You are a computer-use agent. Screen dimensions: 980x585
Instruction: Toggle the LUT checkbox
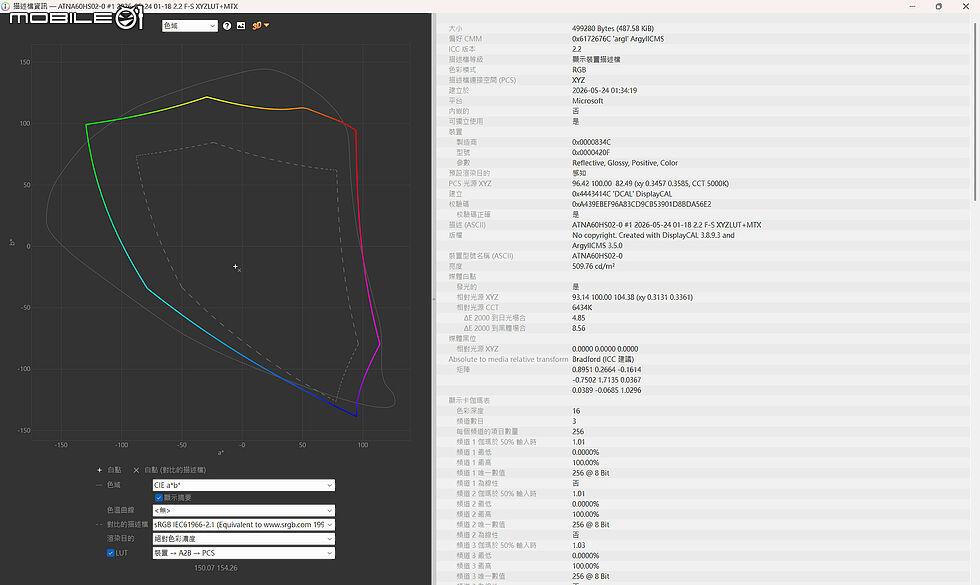point(111,553)
